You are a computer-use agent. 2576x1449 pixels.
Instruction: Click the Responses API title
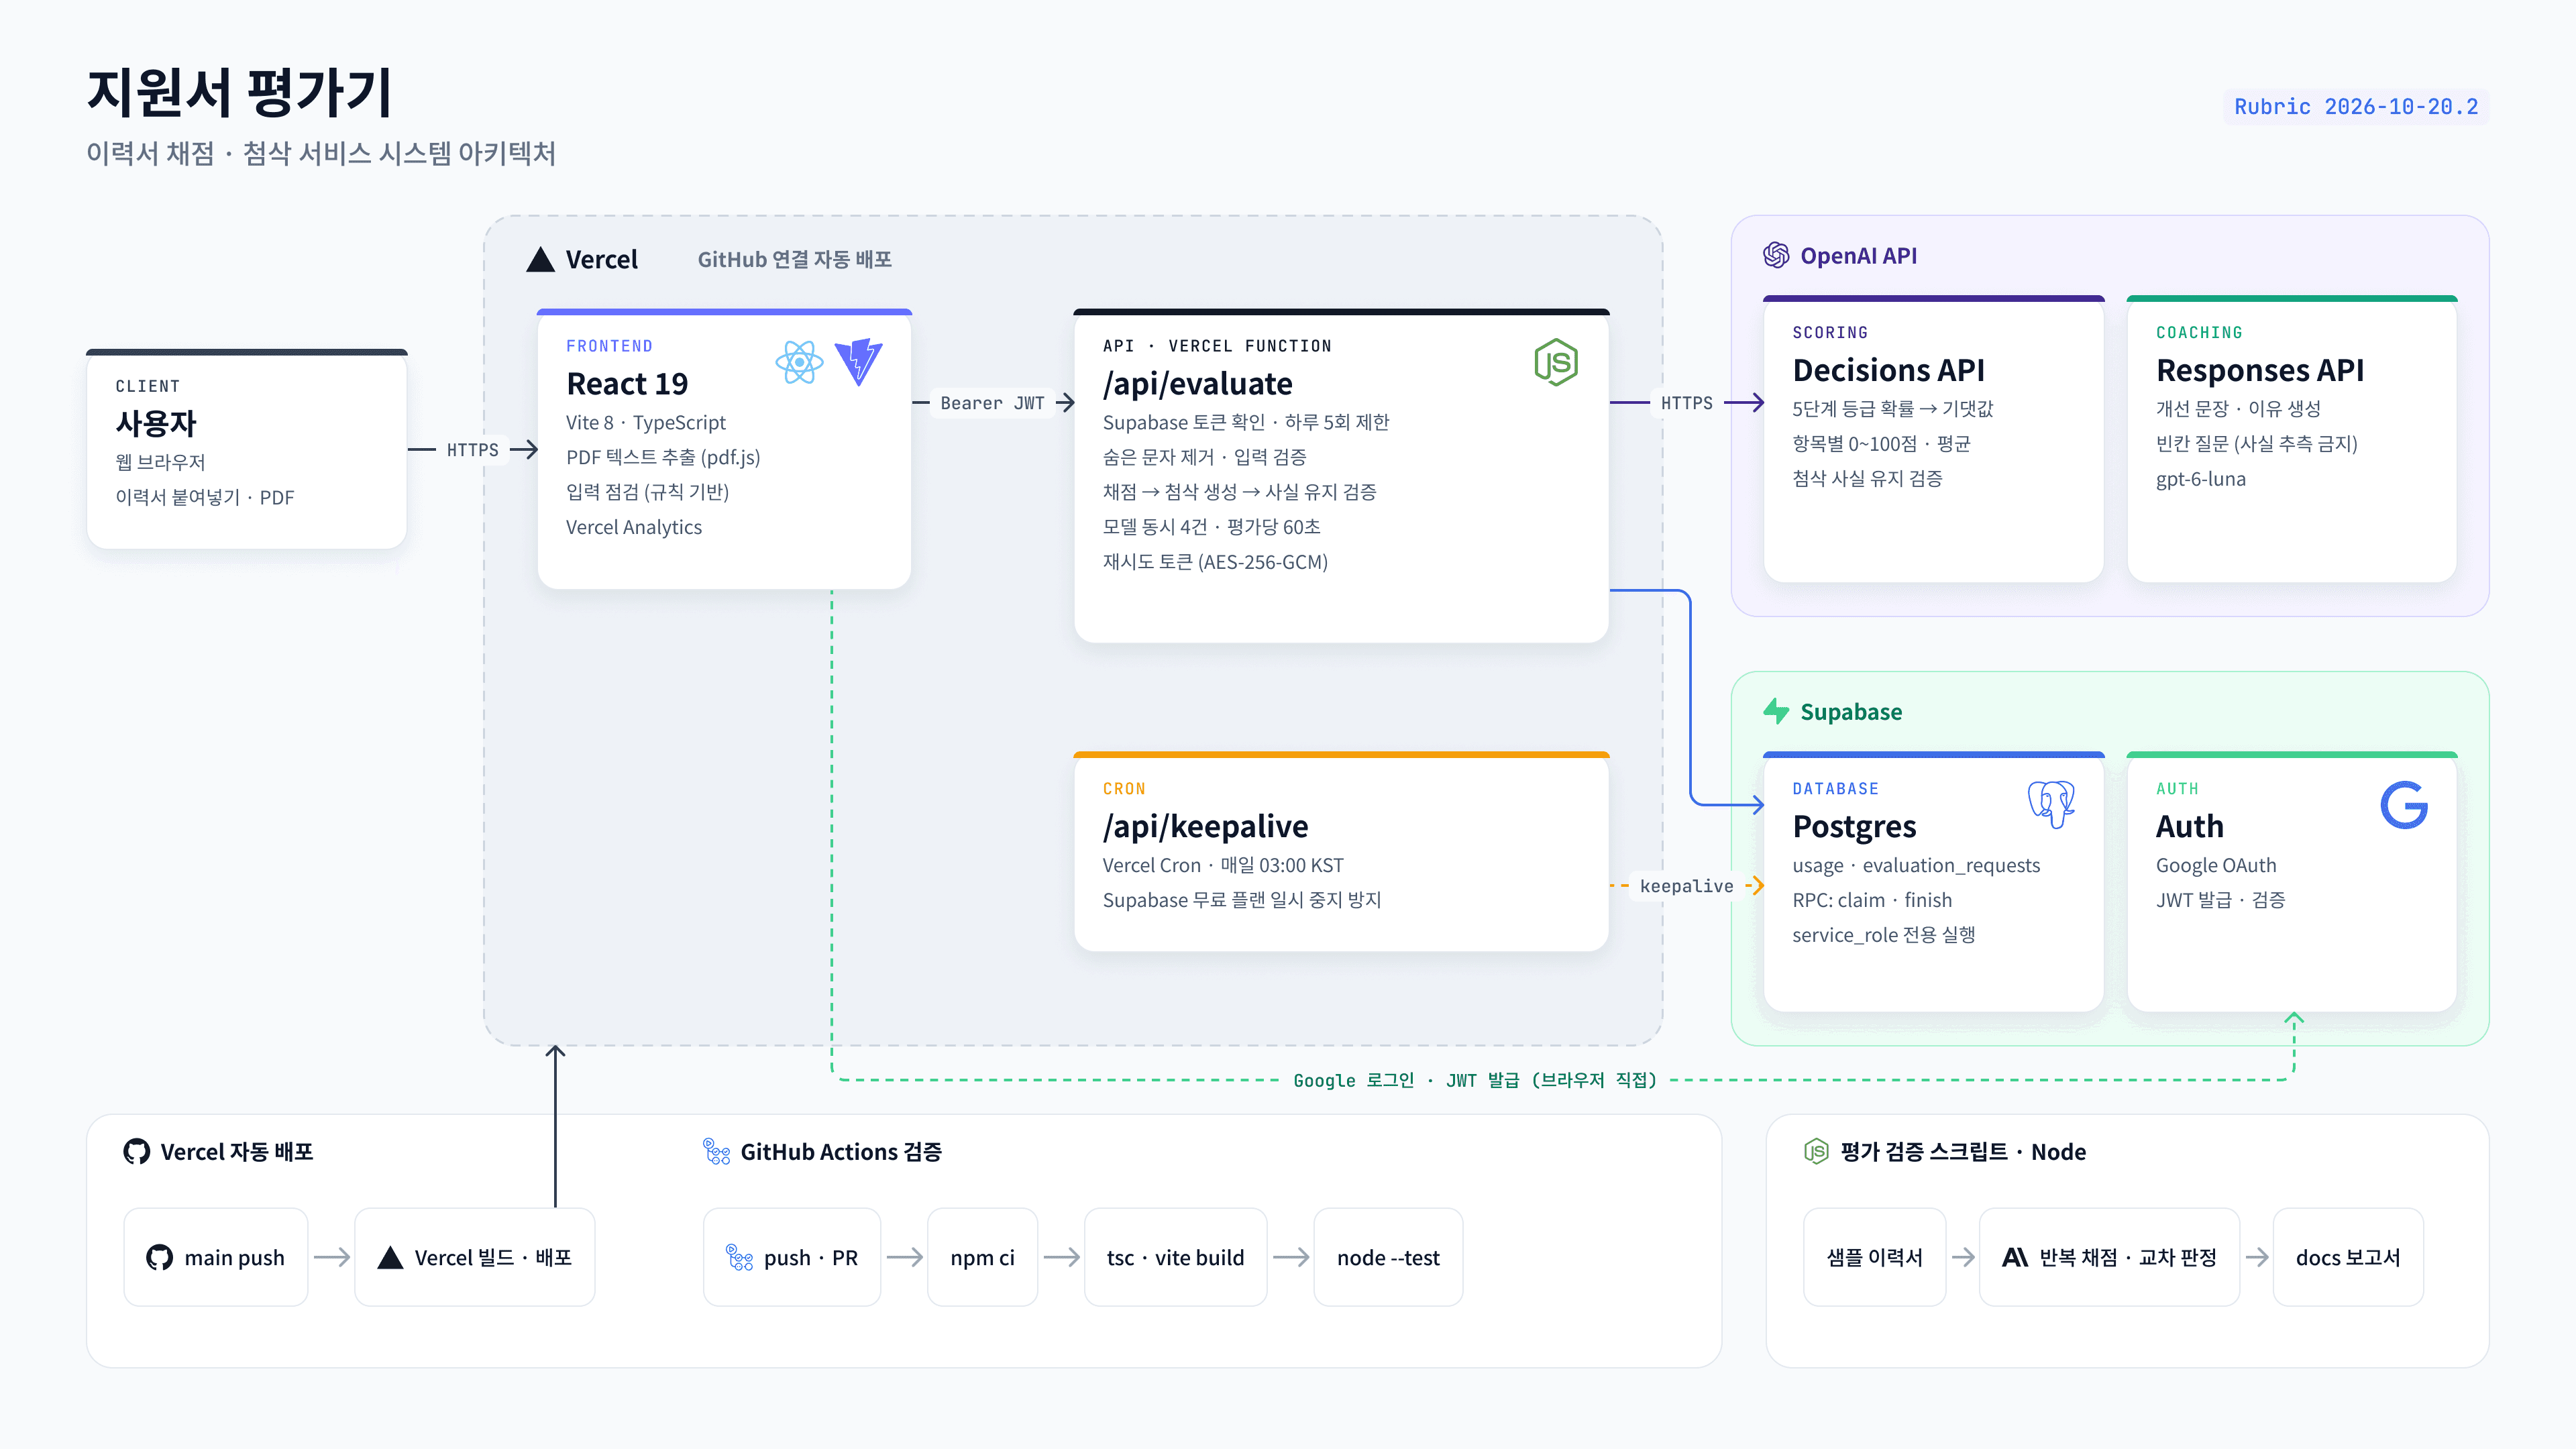point(2260,371)
